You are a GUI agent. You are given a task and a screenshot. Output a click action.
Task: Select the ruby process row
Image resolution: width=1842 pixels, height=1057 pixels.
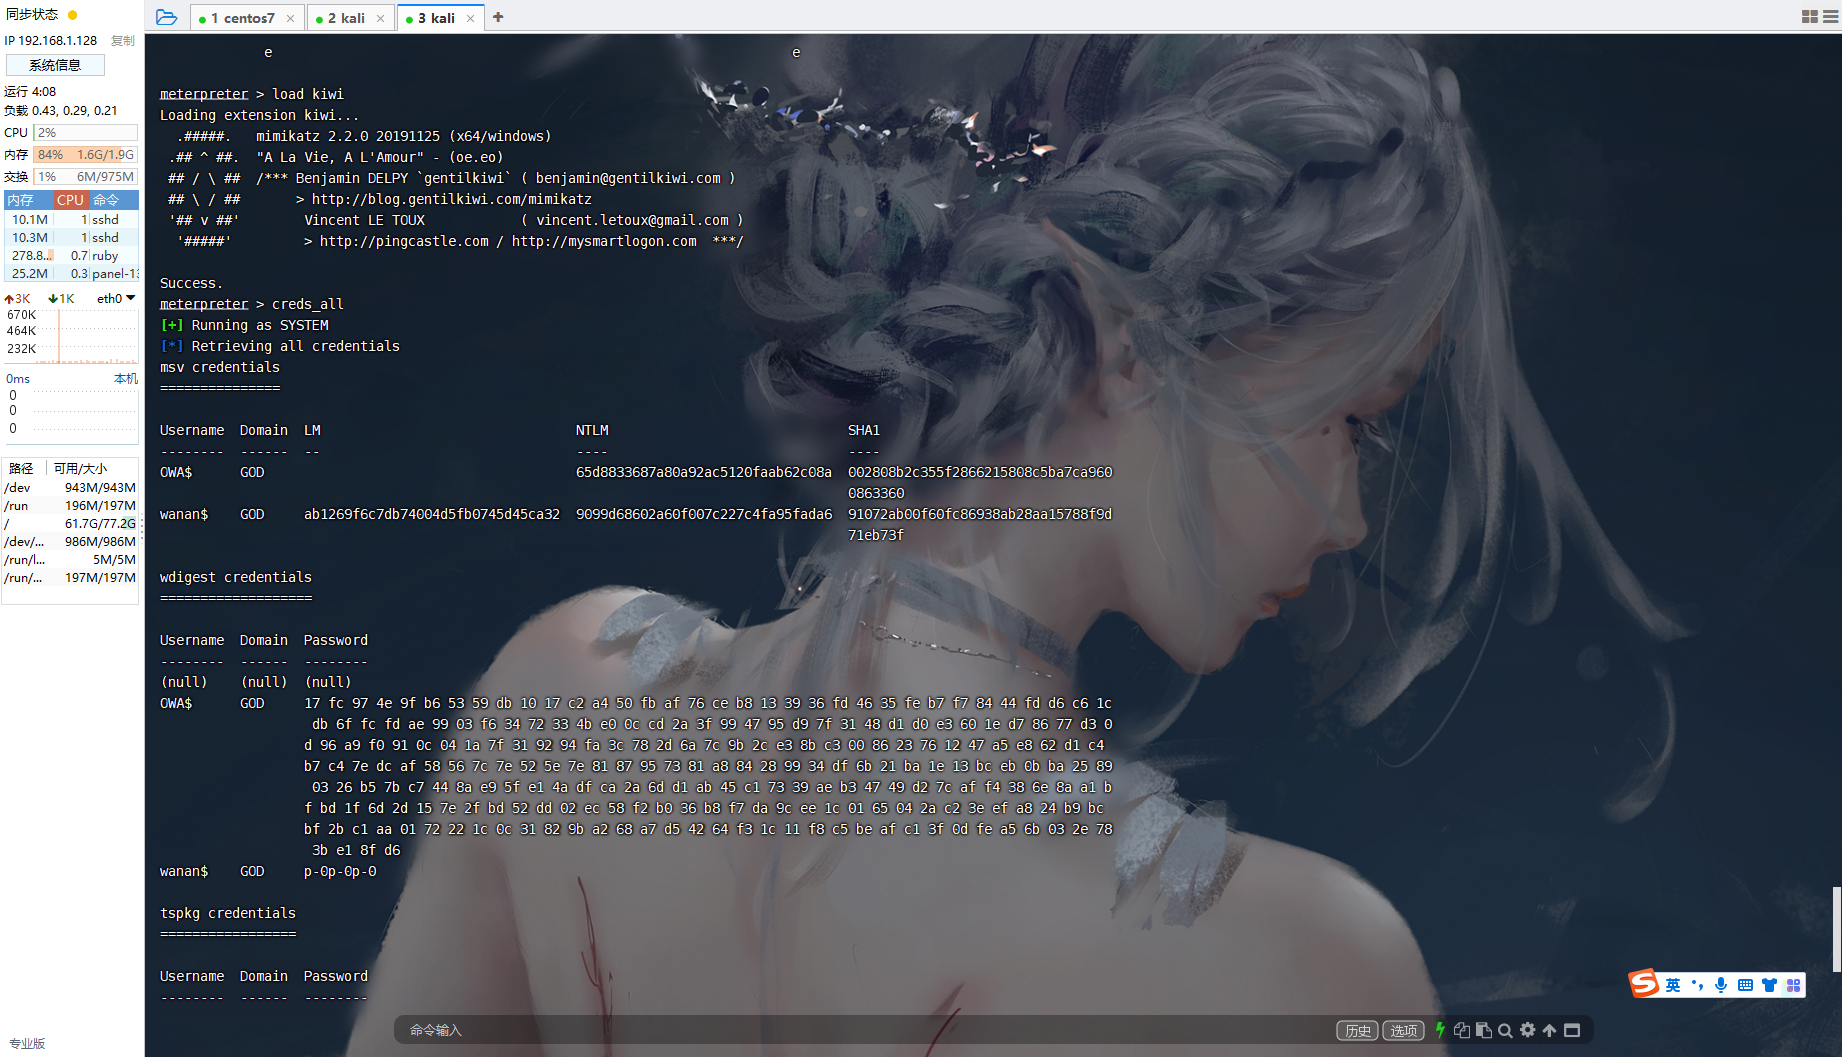(71, 256)
